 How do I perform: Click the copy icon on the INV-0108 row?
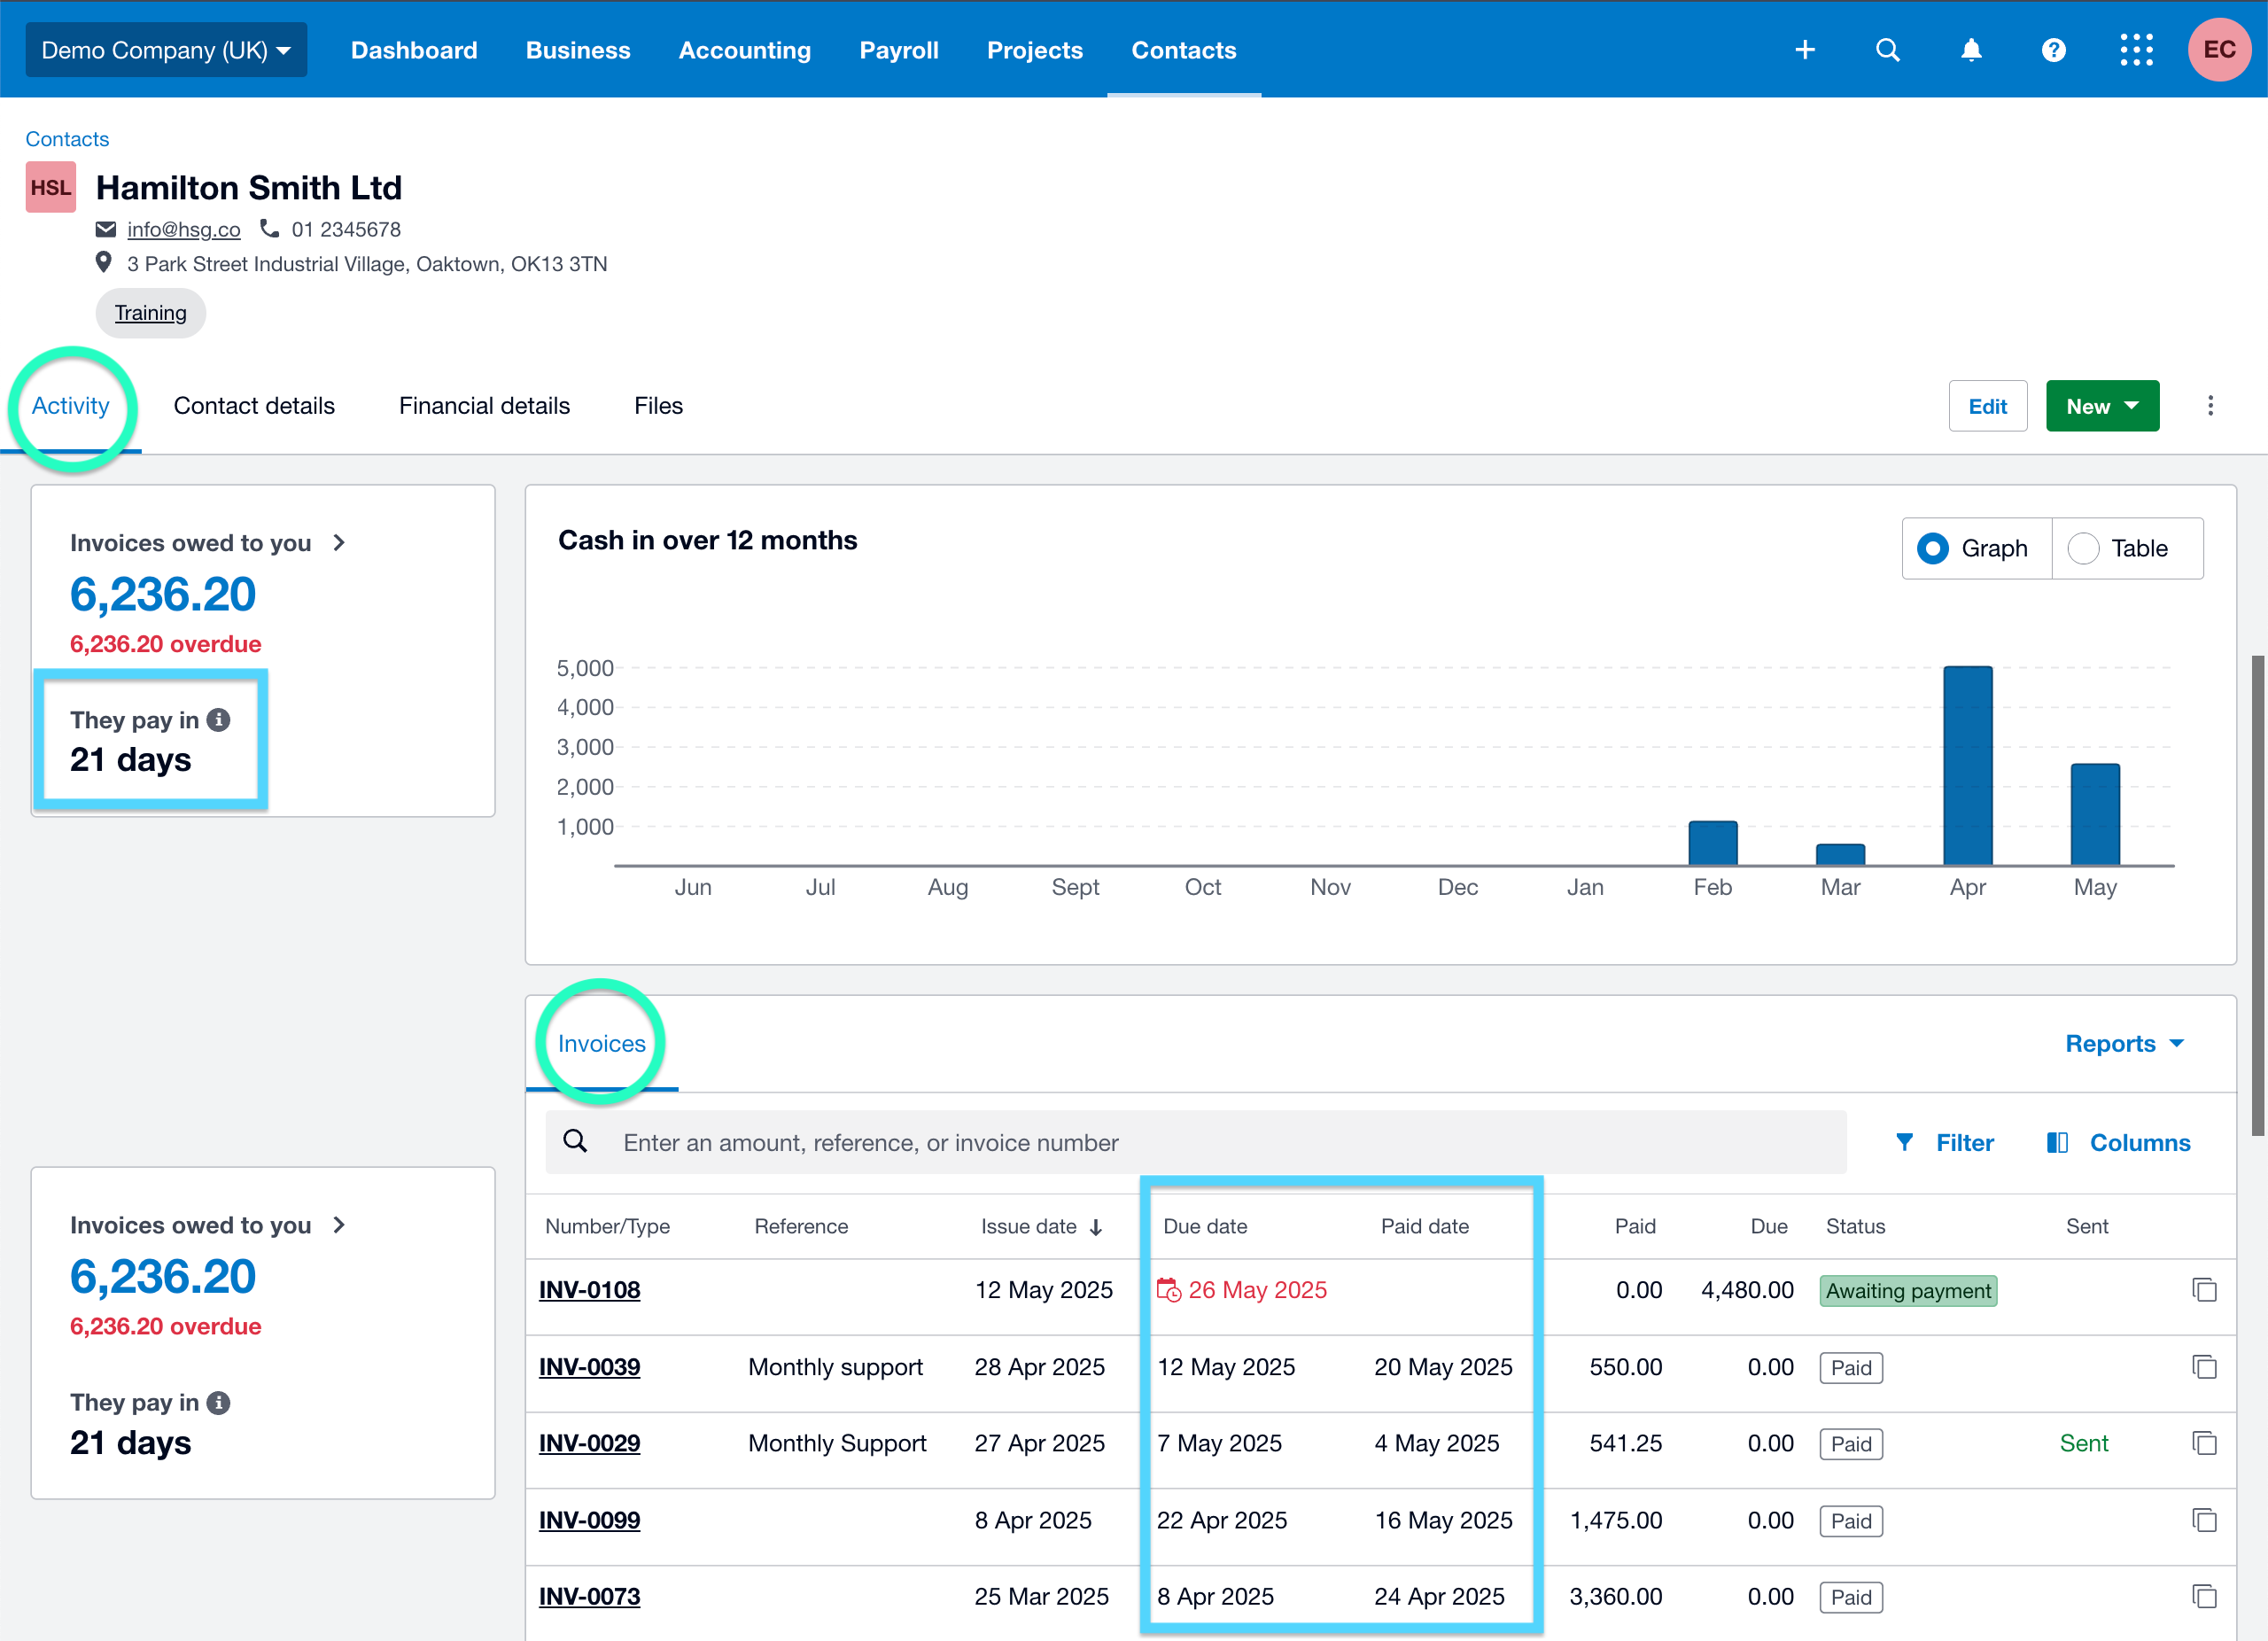[2204, 1290]
